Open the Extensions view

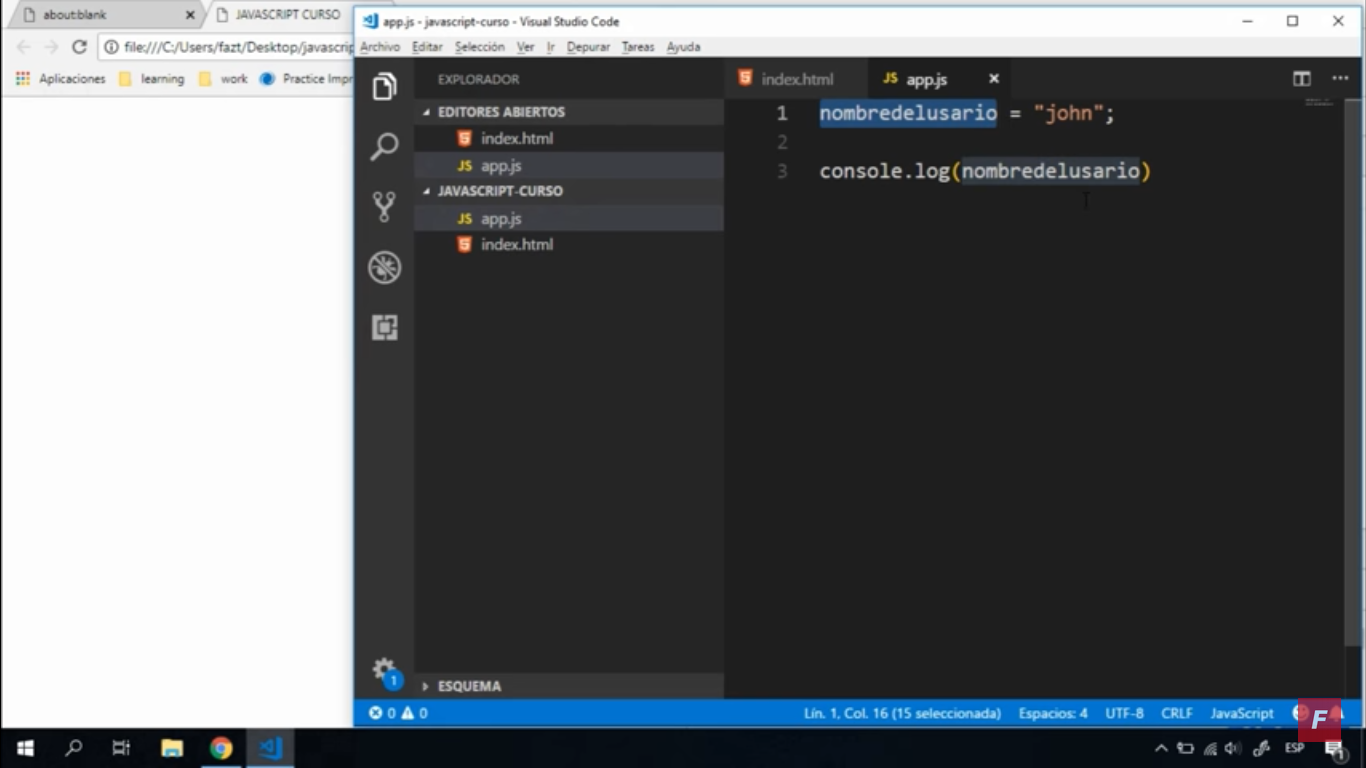(x=385, y=327)
